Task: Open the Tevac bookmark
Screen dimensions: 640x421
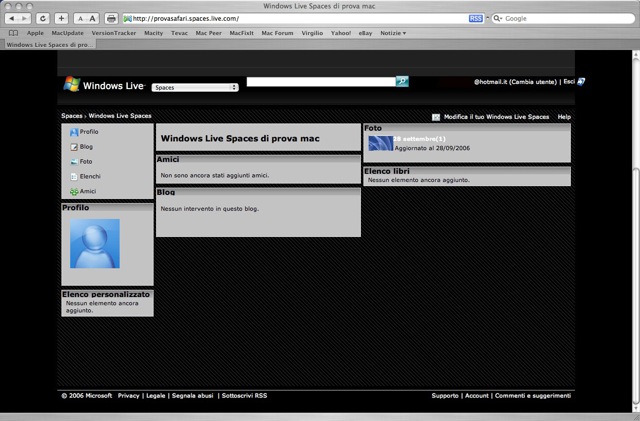Action: [179, 33]
